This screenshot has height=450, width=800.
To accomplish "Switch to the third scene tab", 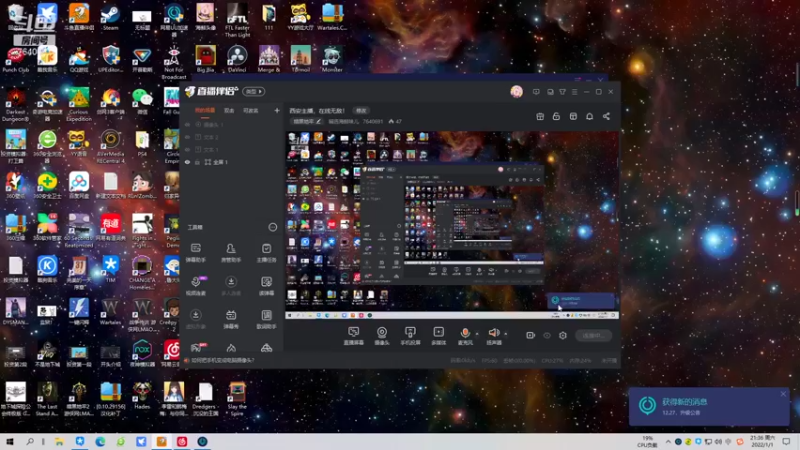I will pyautogui.click(x=251, y=111).
